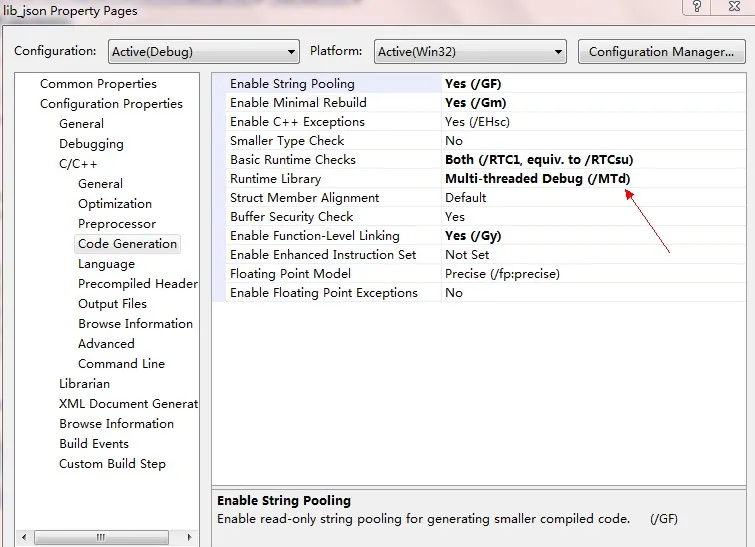Select Common Properties in the tree
This screenshot has height=547, width=755.
click(x=98, y=84)
